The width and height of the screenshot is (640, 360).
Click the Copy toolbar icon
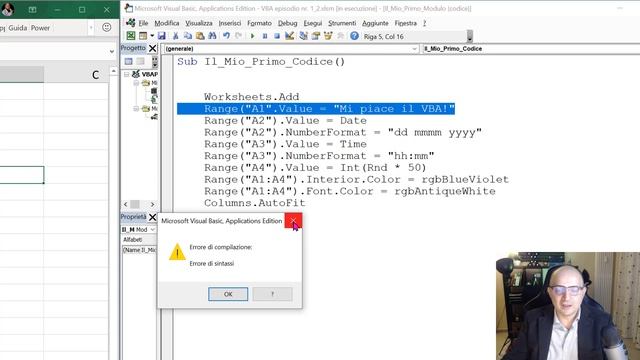click(188, 36)
